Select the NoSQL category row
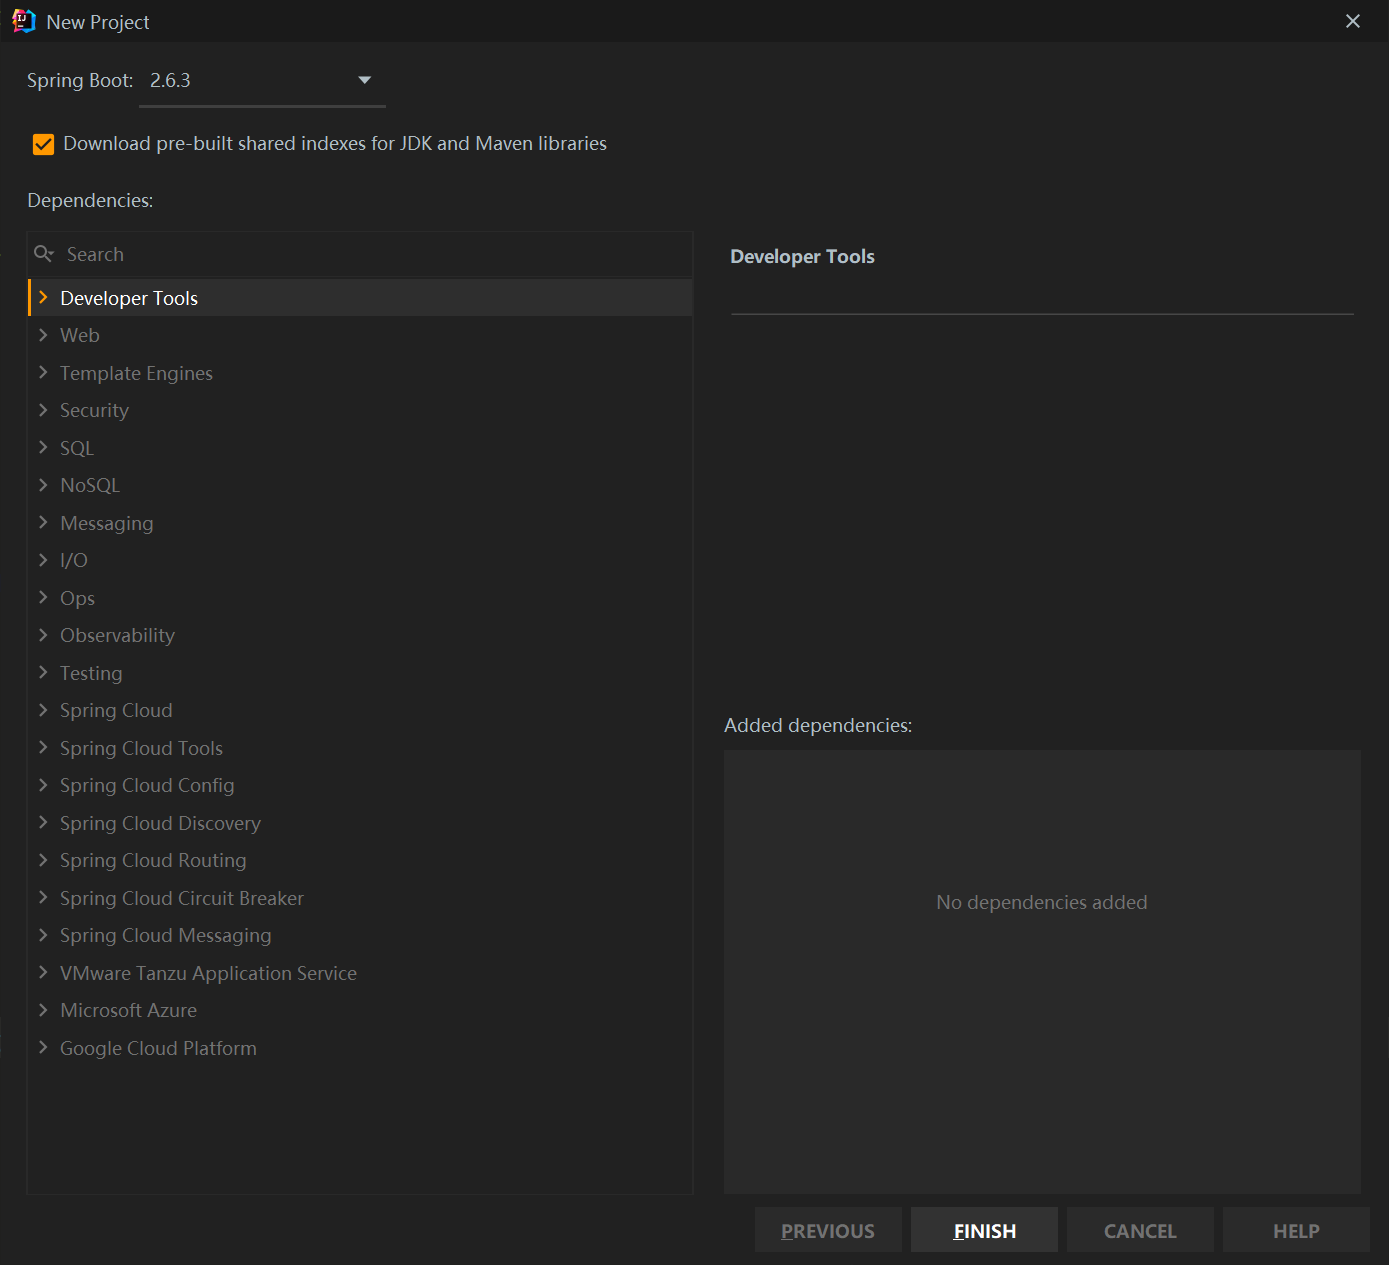This screenshot has width=1389, height=1265. point(360,485)
